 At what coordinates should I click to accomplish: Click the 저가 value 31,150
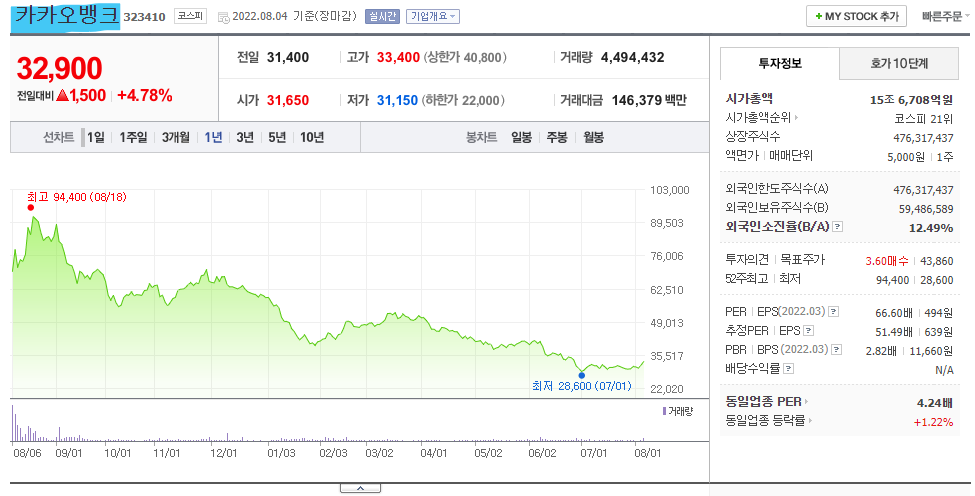tap(397, 100)
